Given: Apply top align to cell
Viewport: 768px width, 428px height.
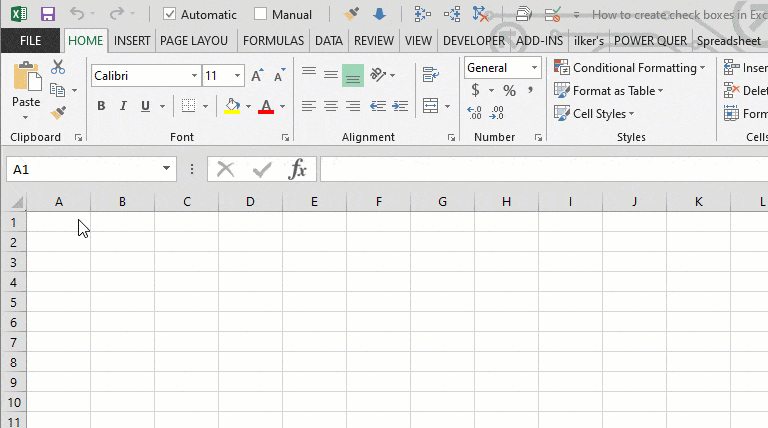Looking at the screenshot, I should [x=309, y=72].
